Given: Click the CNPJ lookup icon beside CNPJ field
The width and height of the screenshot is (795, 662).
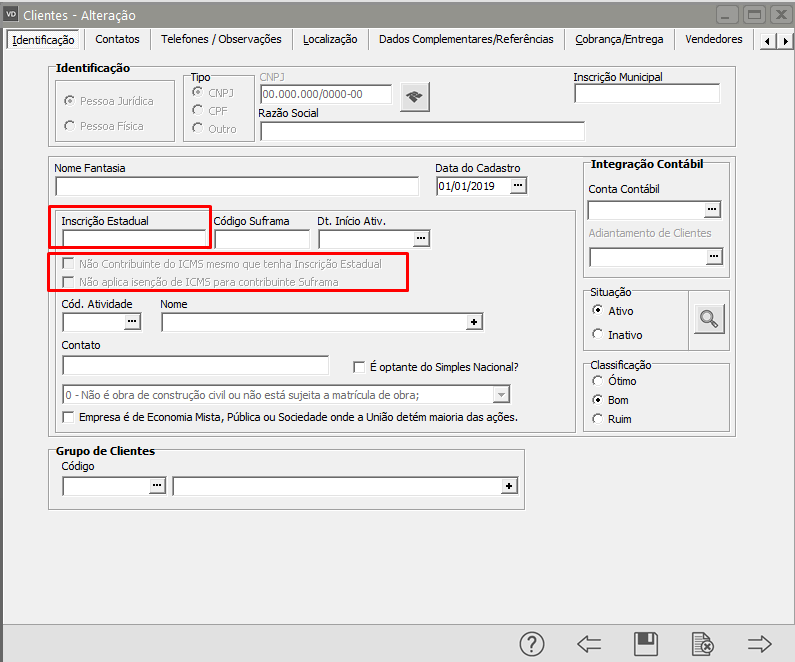Looking at the screenshot, I should [414, 96].
